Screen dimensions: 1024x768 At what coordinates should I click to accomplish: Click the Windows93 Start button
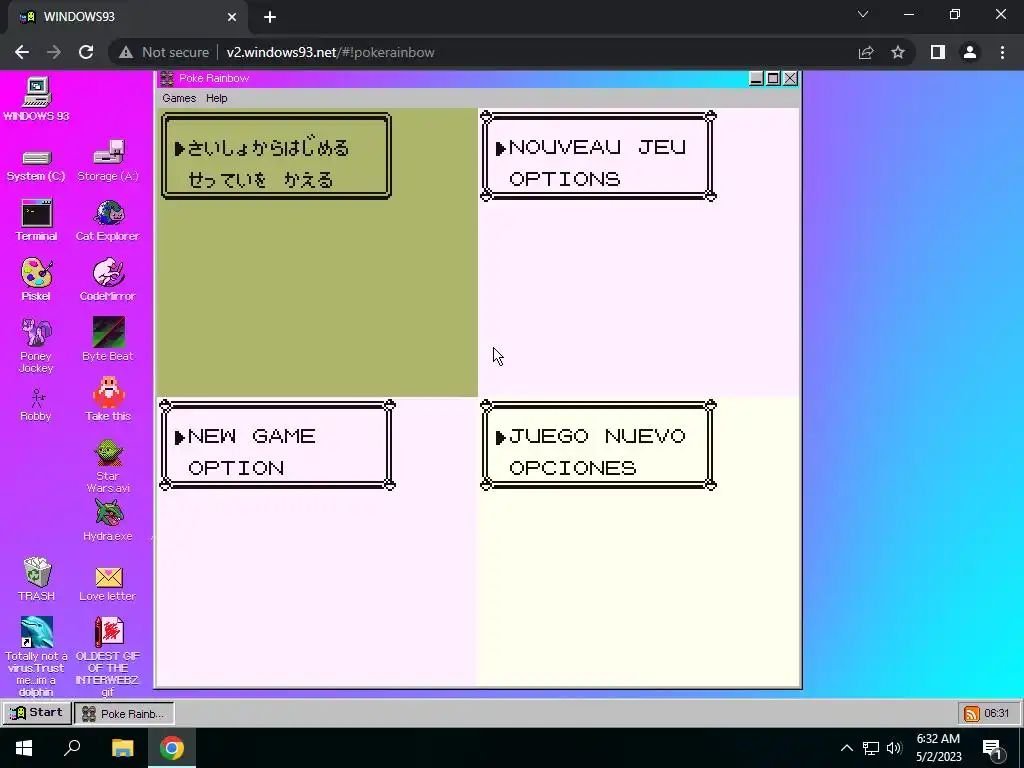click(37, 712)
